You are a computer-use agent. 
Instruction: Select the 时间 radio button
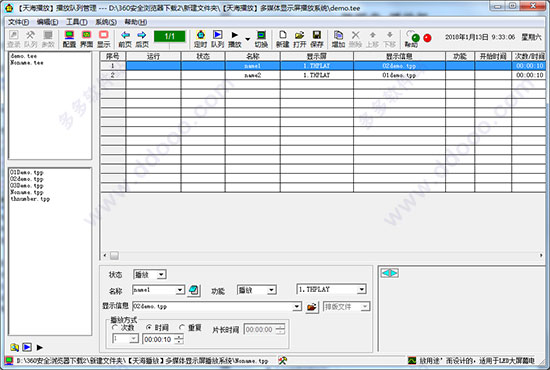pos(149,328)
